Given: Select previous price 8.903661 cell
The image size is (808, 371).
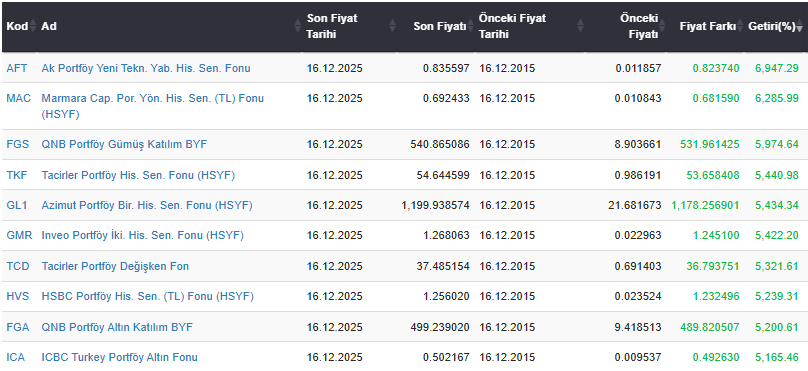Looking at the screenshot, I should [638, 144].
